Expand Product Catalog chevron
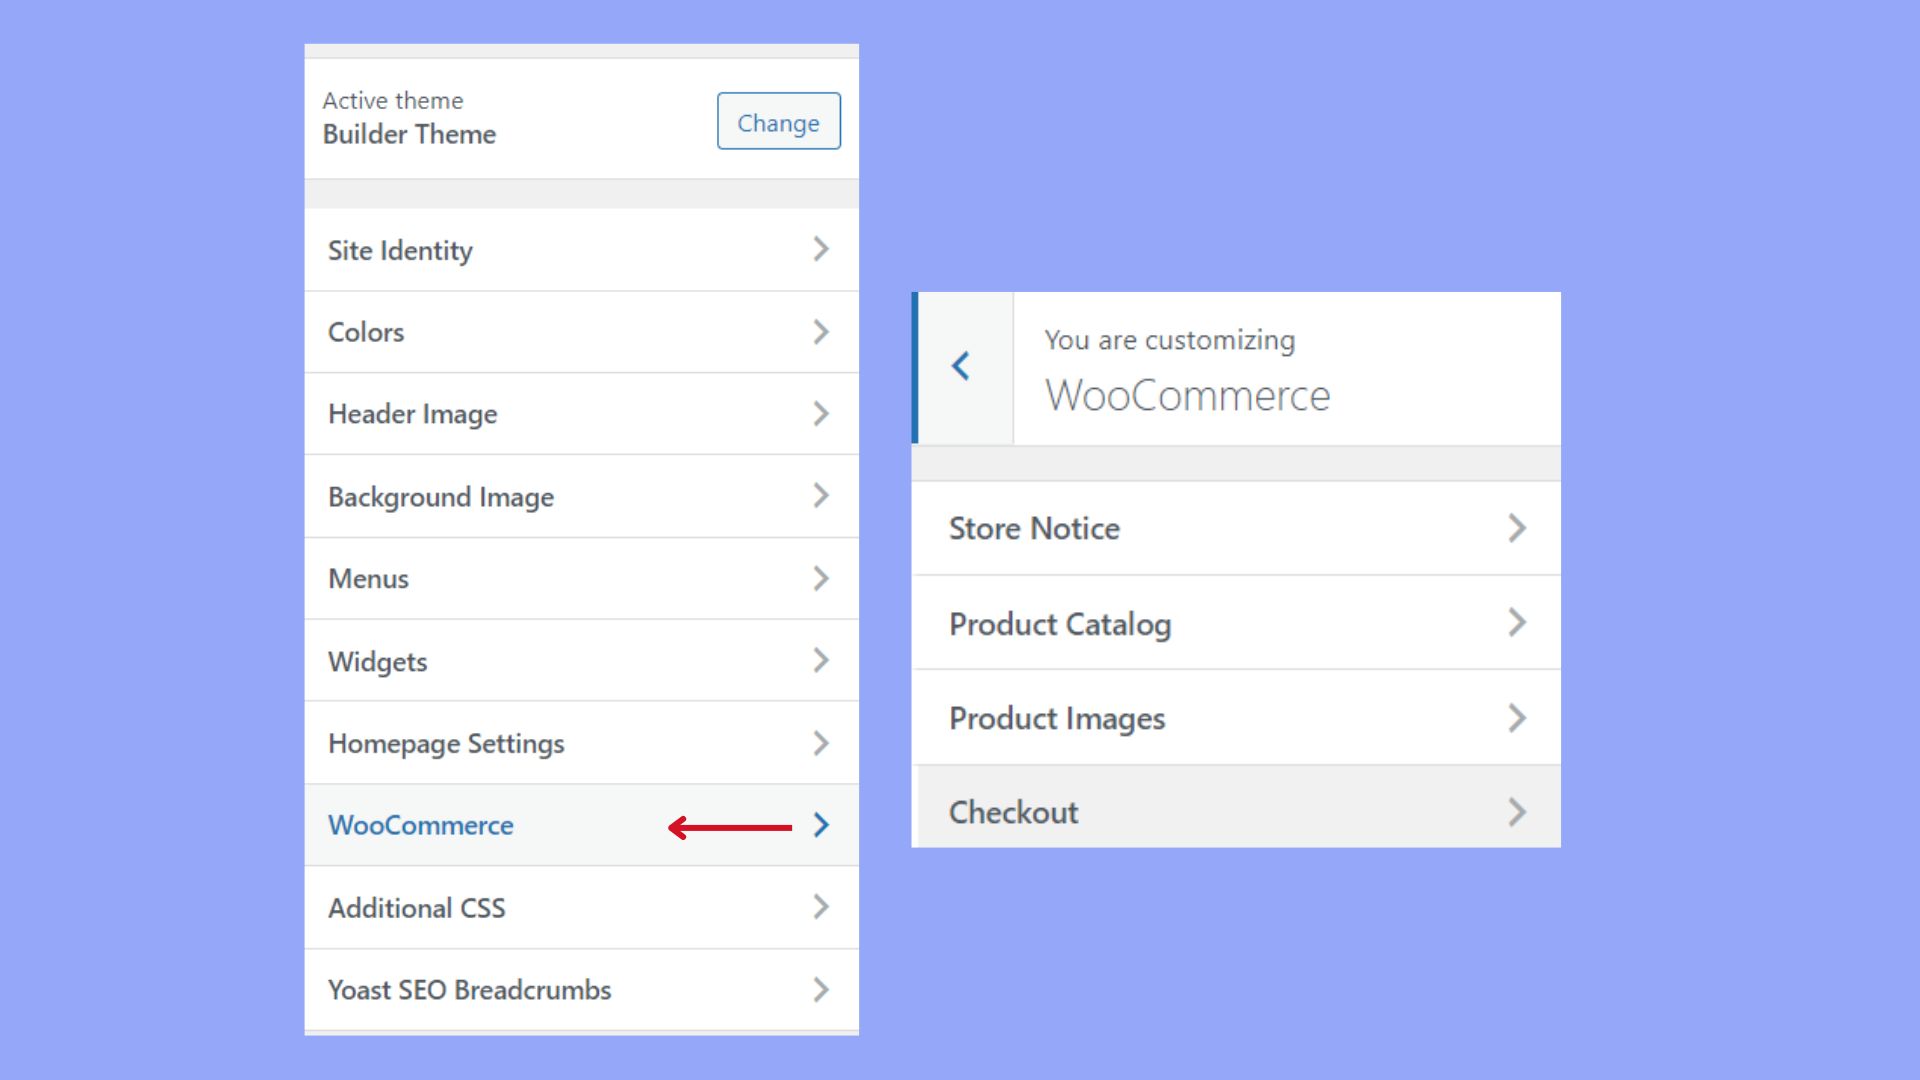The width and height of the screenshot is (1920, 1080). 1517,623
